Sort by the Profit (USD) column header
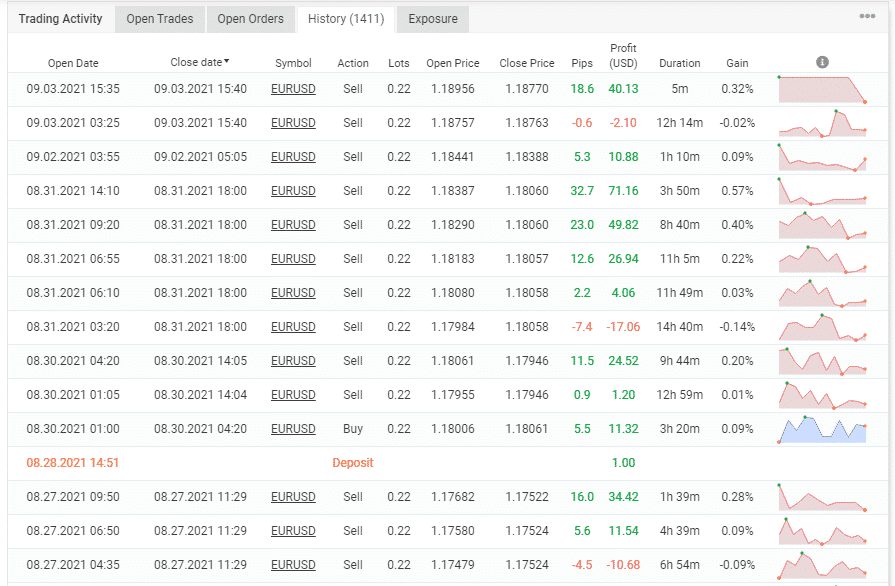This screenshot has width=895, height=586. 623,56
